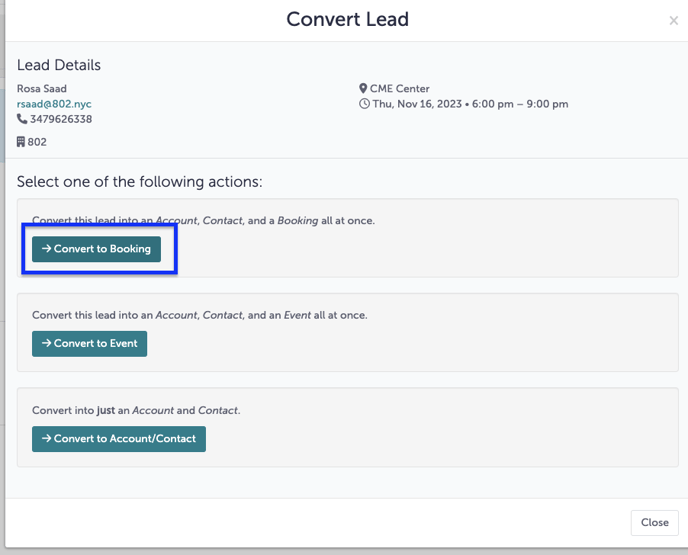Image resolution: width=688 pixels, height=555 pixels.
Task: Click the phone icon beside the number
Action: (x=22, y=120)
